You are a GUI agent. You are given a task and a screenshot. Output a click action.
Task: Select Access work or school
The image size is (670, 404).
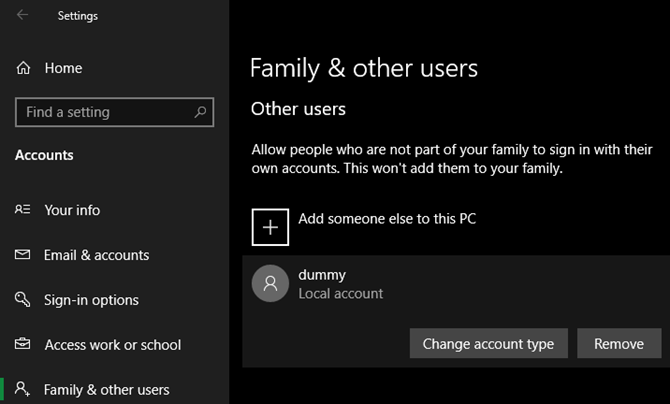[113, 345]
